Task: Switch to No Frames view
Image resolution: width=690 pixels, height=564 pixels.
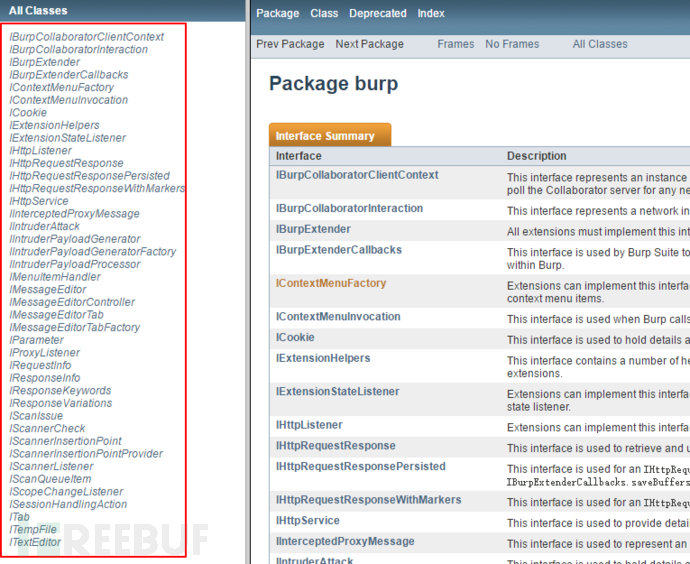Action: [512, 44]
